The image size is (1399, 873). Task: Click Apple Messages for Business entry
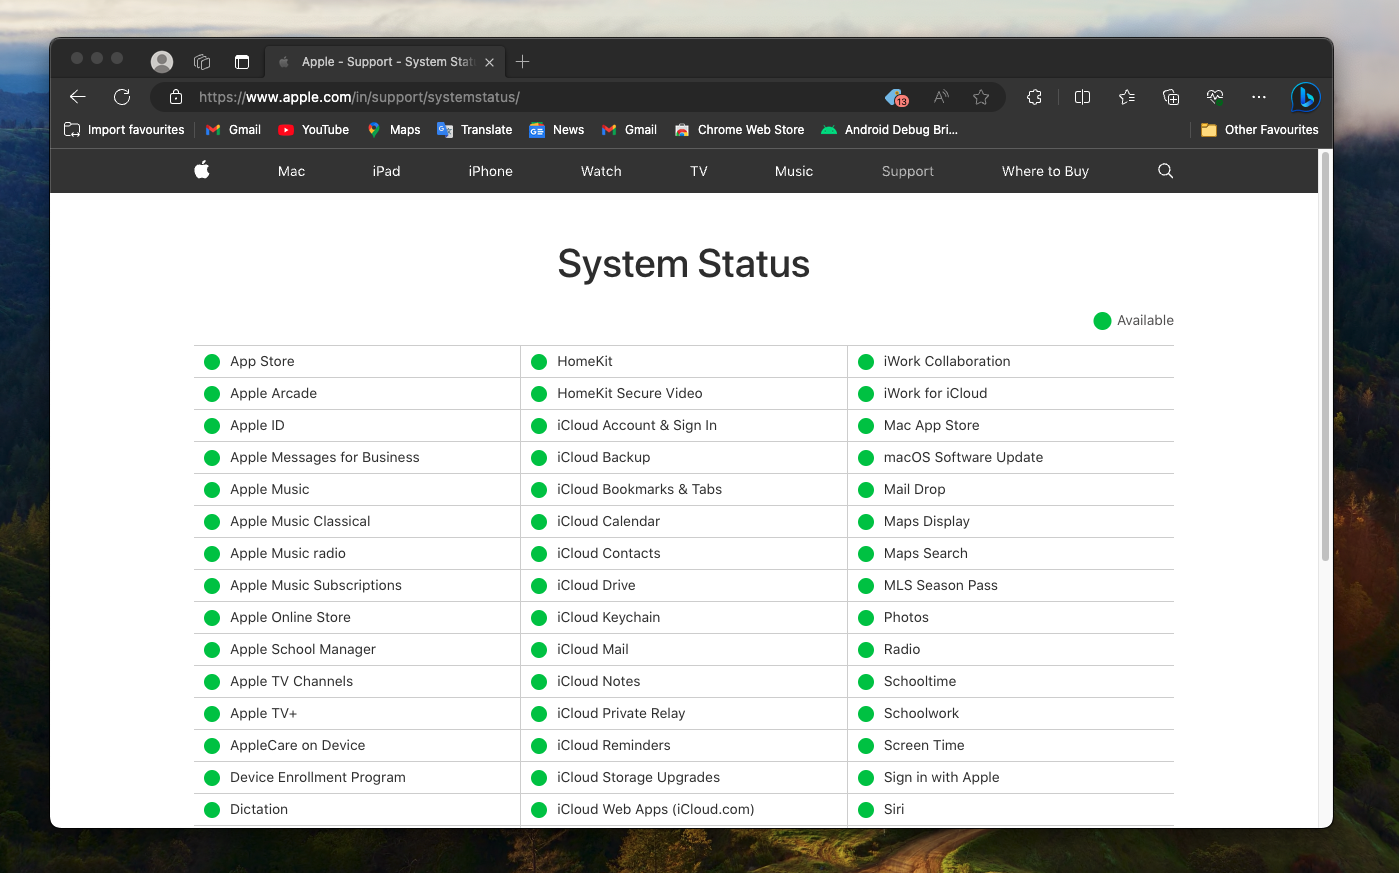point(357,457)
